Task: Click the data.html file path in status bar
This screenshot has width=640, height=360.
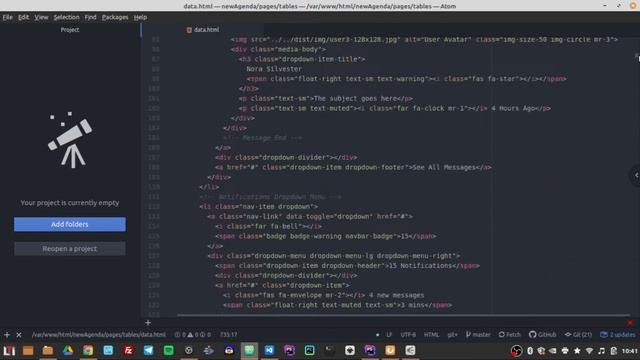Action: tap(99, 335)
